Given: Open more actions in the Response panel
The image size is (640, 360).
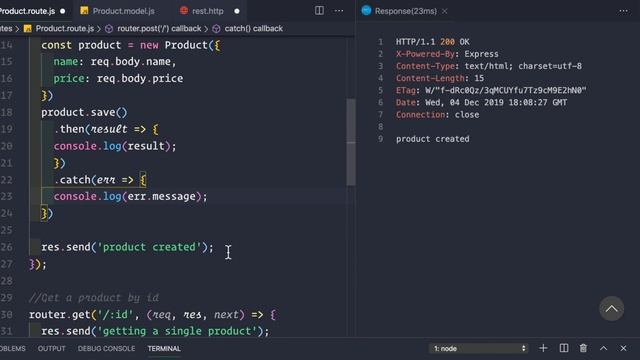Looking at the screenshot, I should pos(623,11).
